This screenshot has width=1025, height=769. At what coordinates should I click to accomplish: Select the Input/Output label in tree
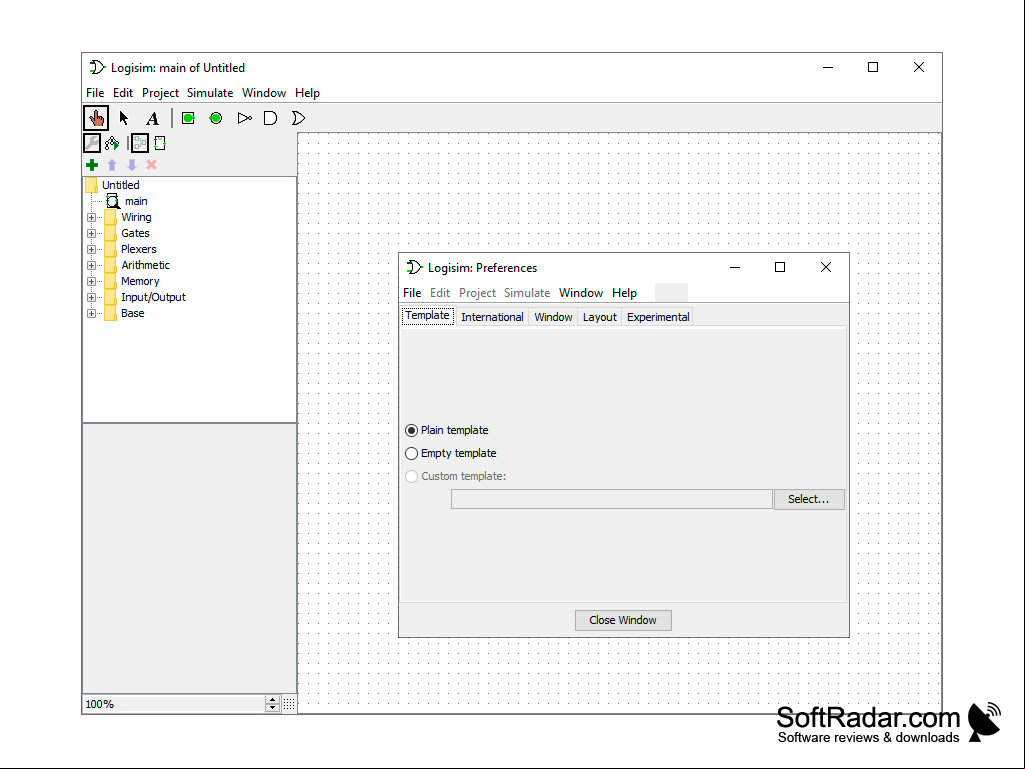tap(153, 298)
